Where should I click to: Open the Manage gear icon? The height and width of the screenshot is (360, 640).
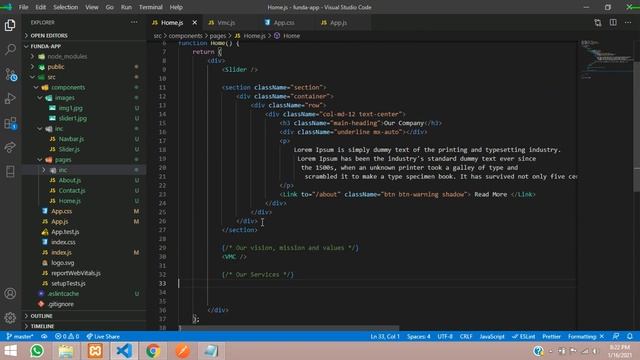(x=10, y=318)
